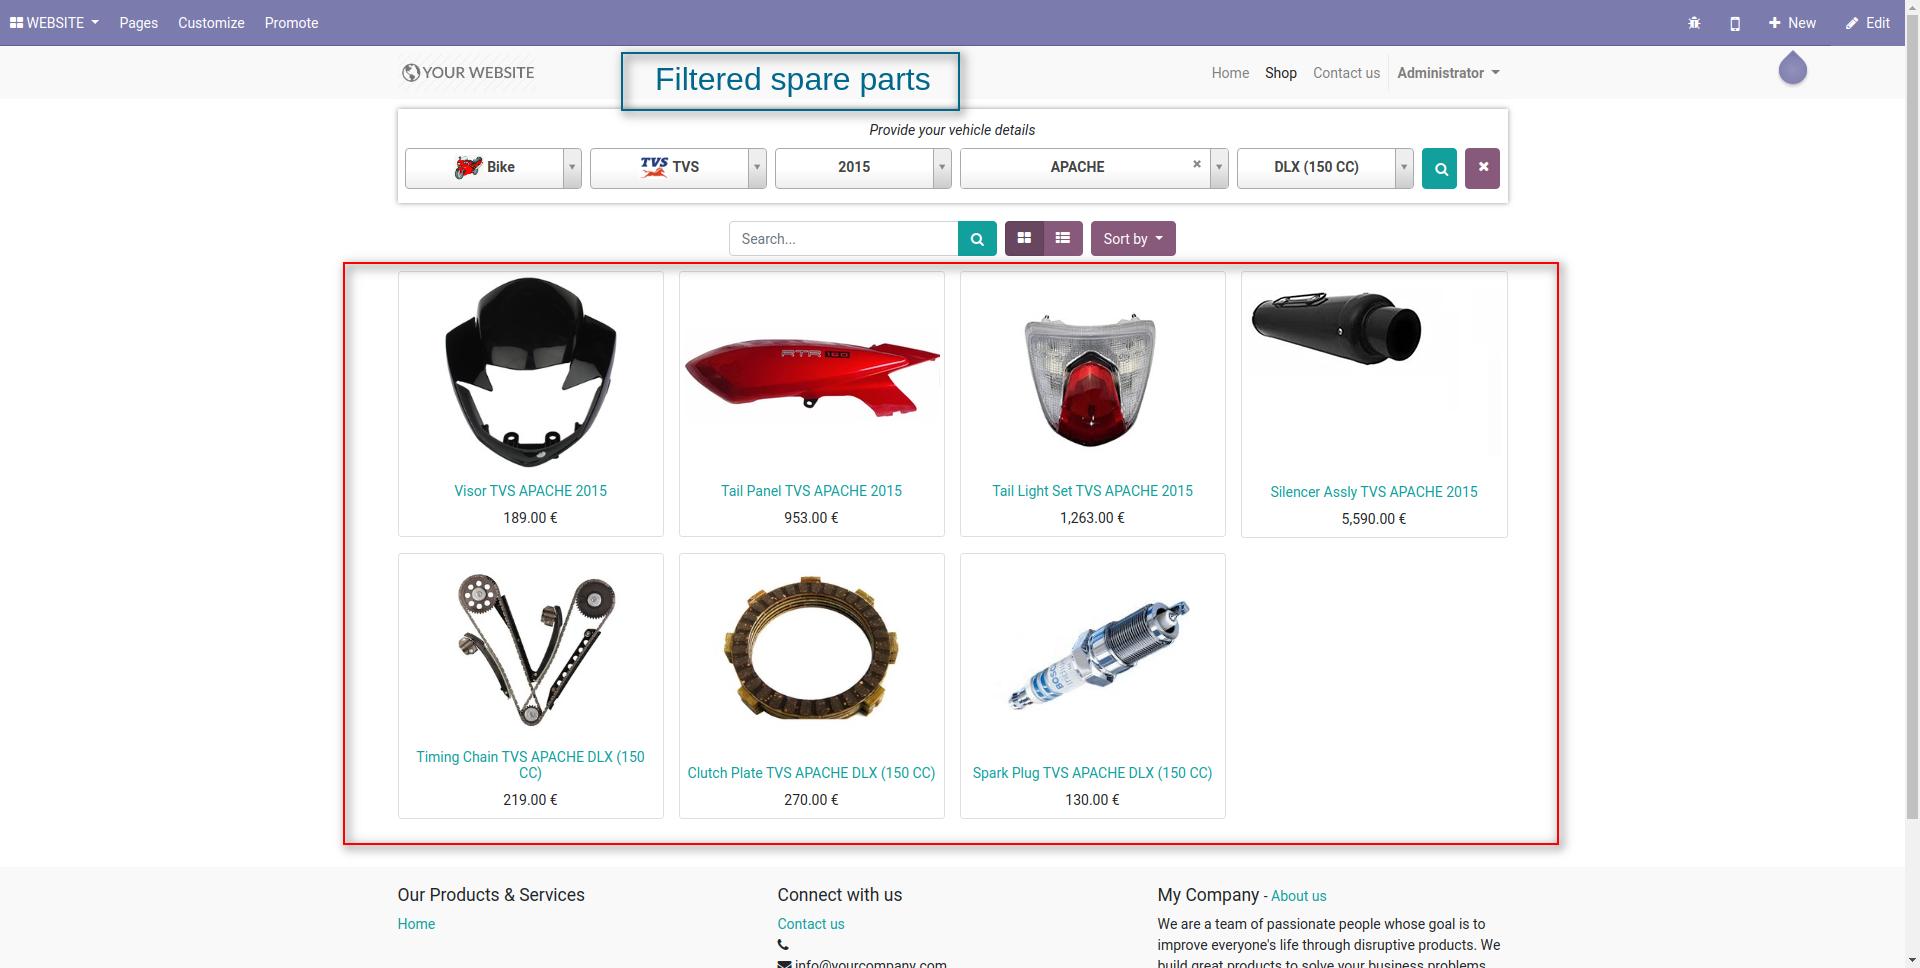Screen dimensions: 1920x968
Task: Open the Timing Chain image
Action: (x=535, y=649)
